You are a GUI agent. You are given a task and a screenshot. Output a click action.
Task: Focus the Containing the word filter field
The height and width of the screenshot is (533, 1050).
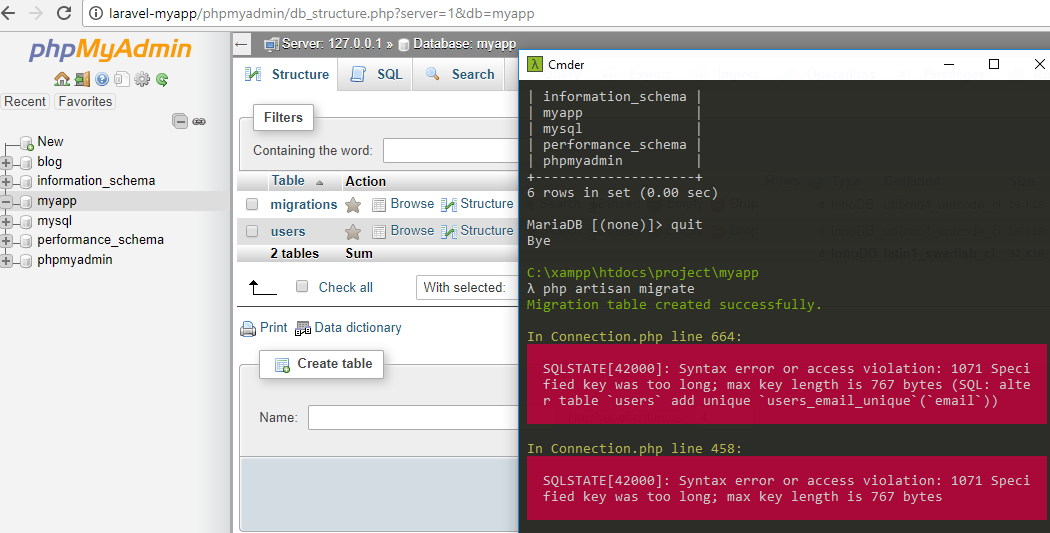point(451,151)
